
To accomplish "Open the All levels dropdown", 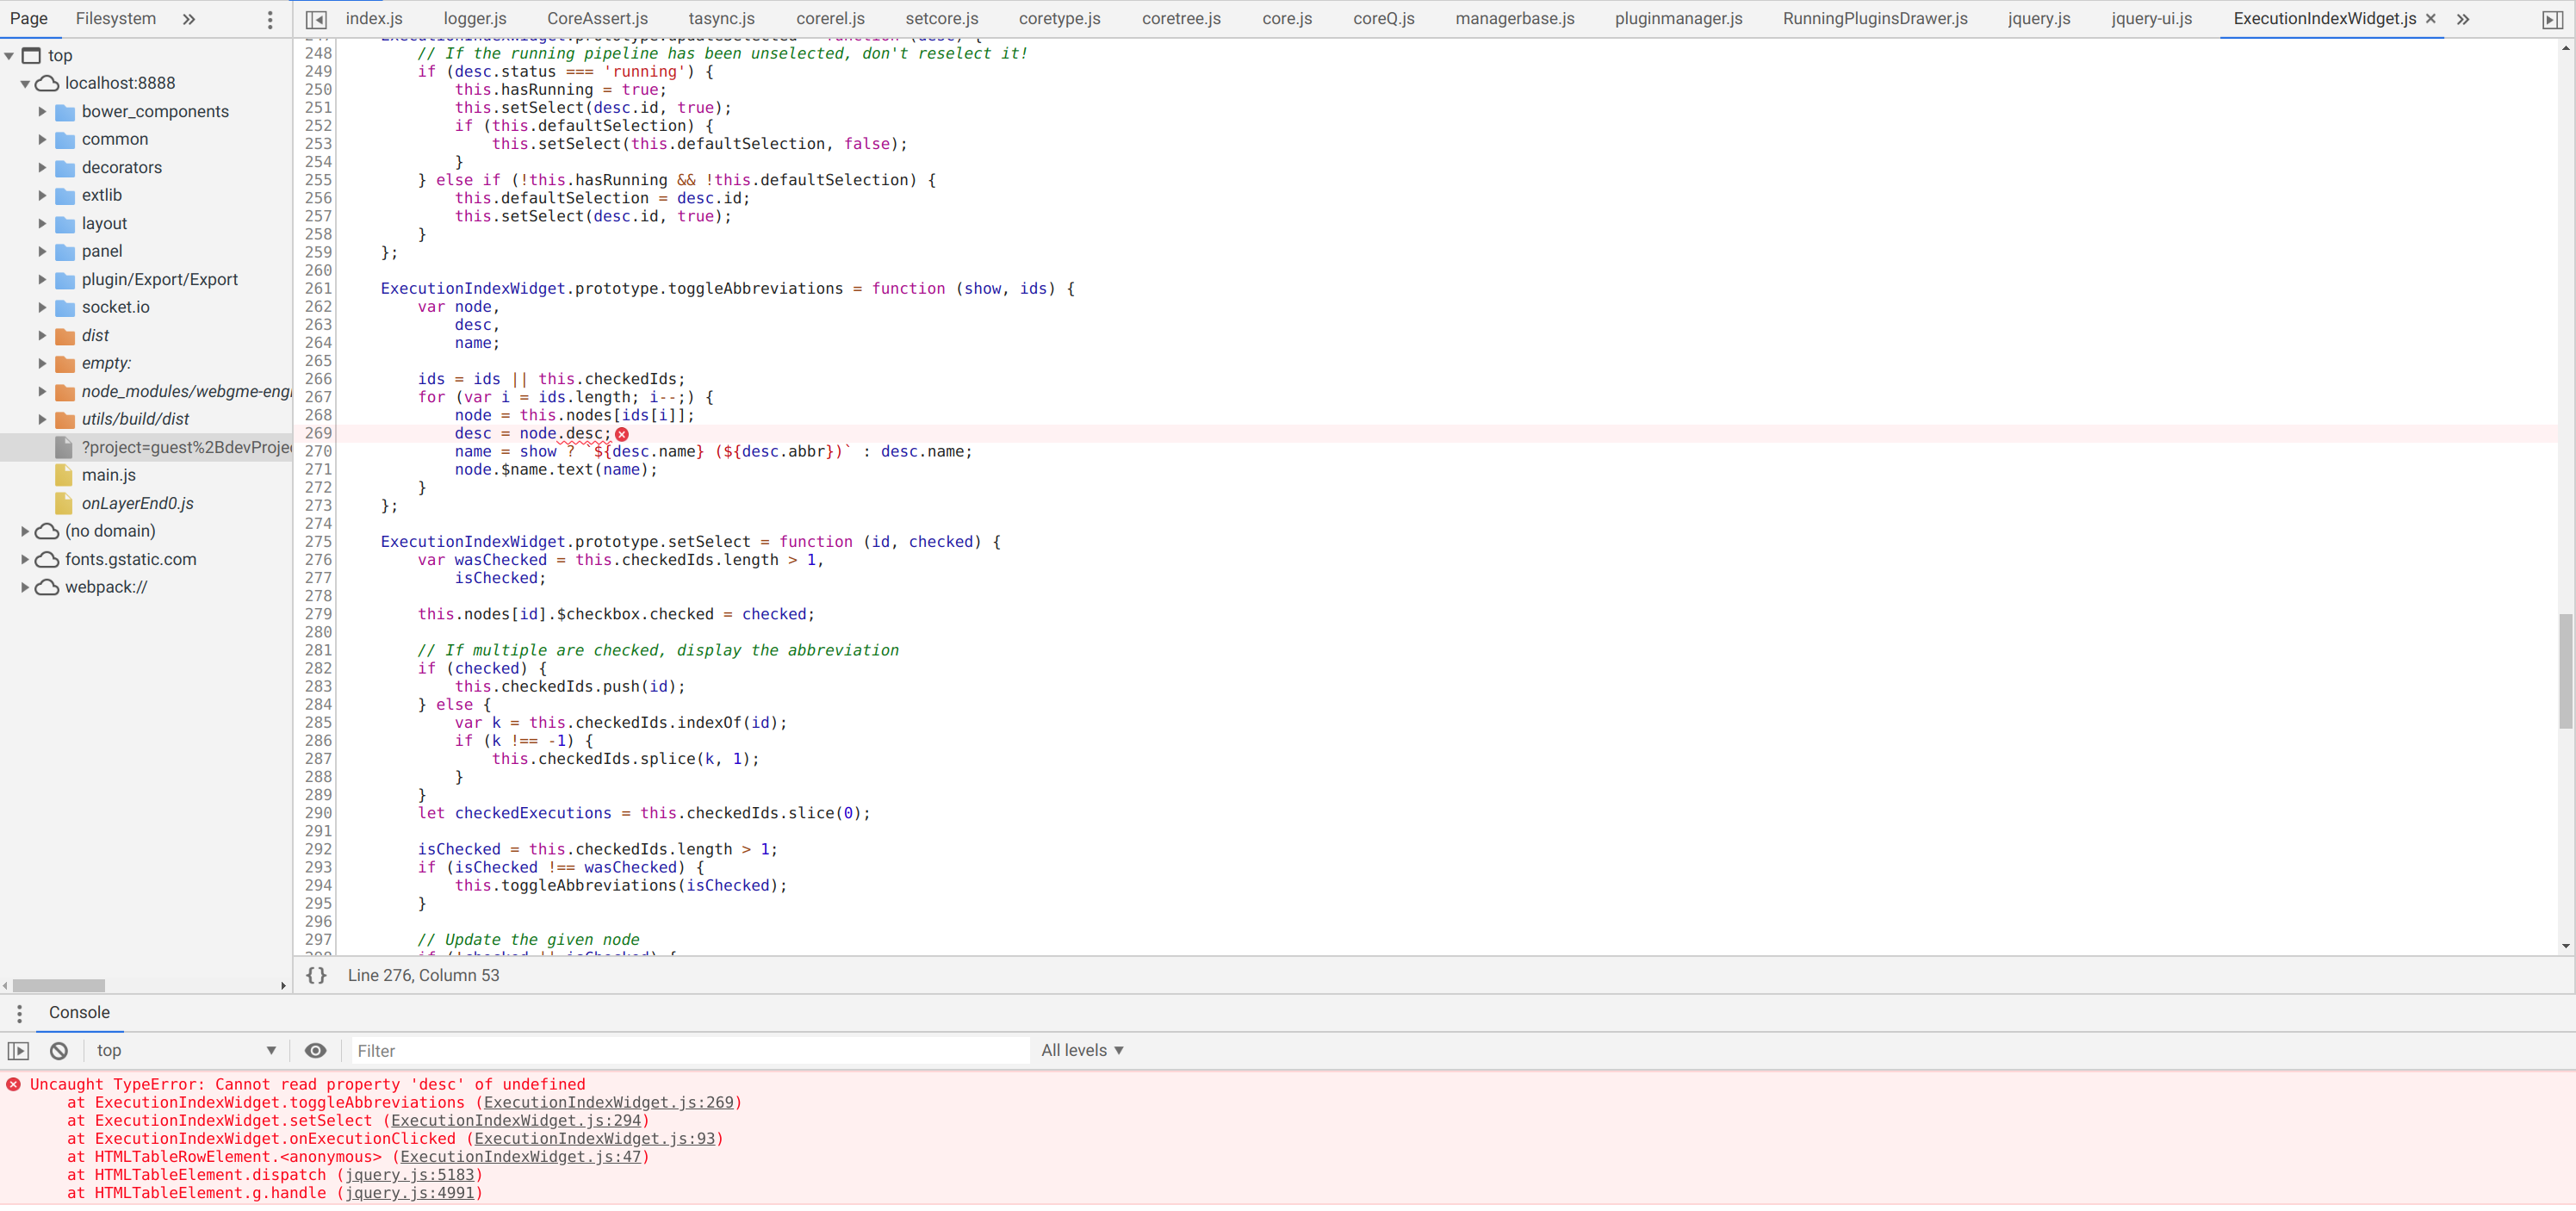I will click(1082, 1050).
